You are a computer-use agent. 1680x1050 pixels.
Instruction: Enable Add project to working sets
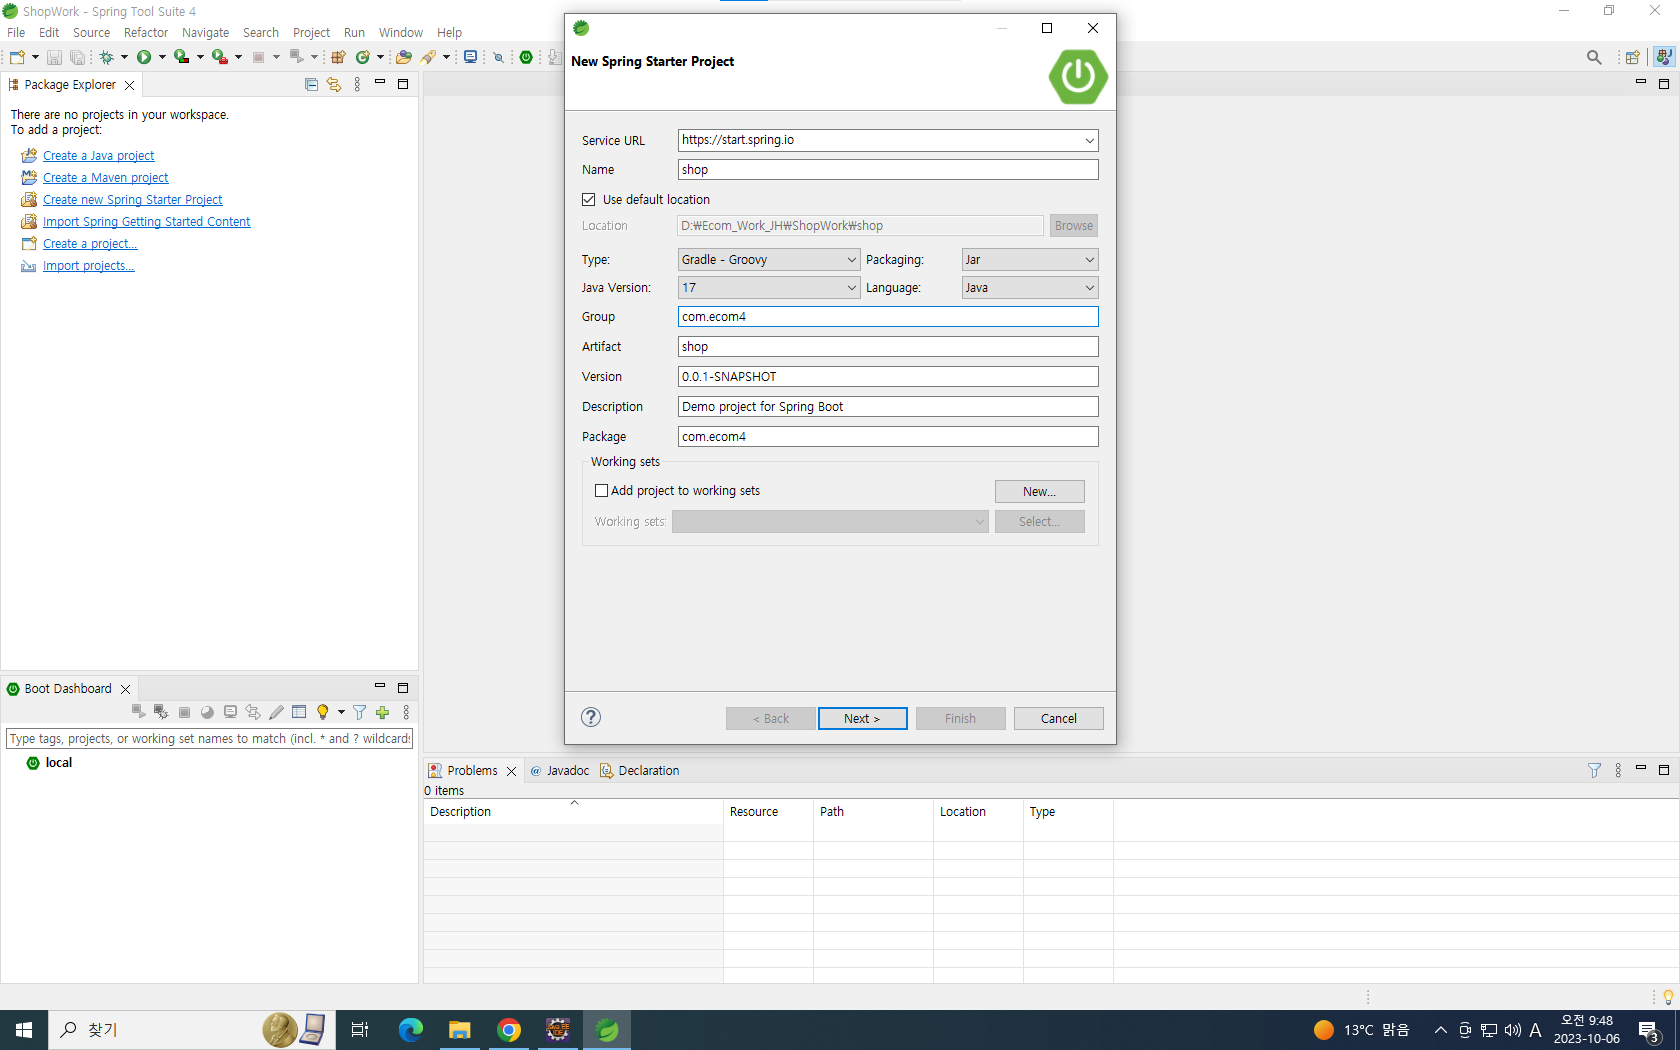coord(601,491)
